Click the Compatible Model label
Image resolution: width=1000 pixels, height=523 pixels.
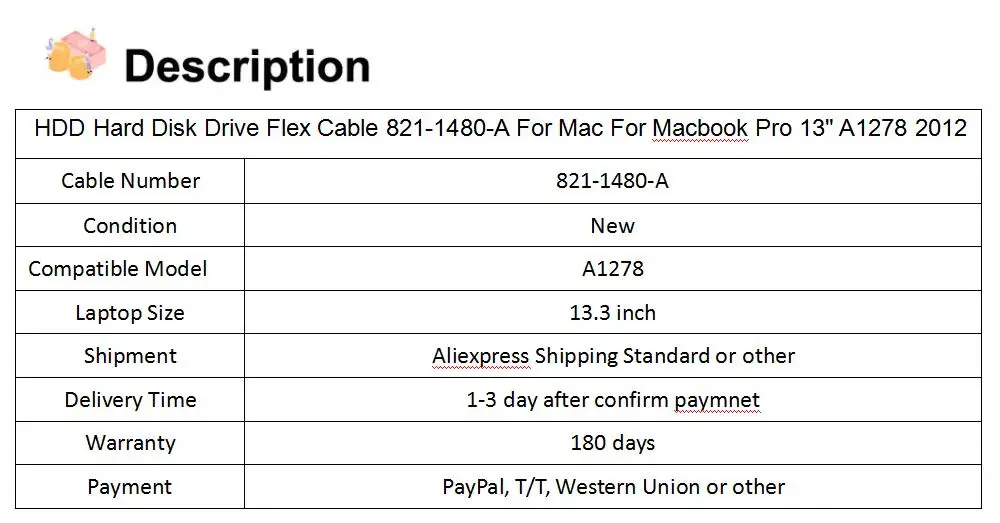[118, 269]
